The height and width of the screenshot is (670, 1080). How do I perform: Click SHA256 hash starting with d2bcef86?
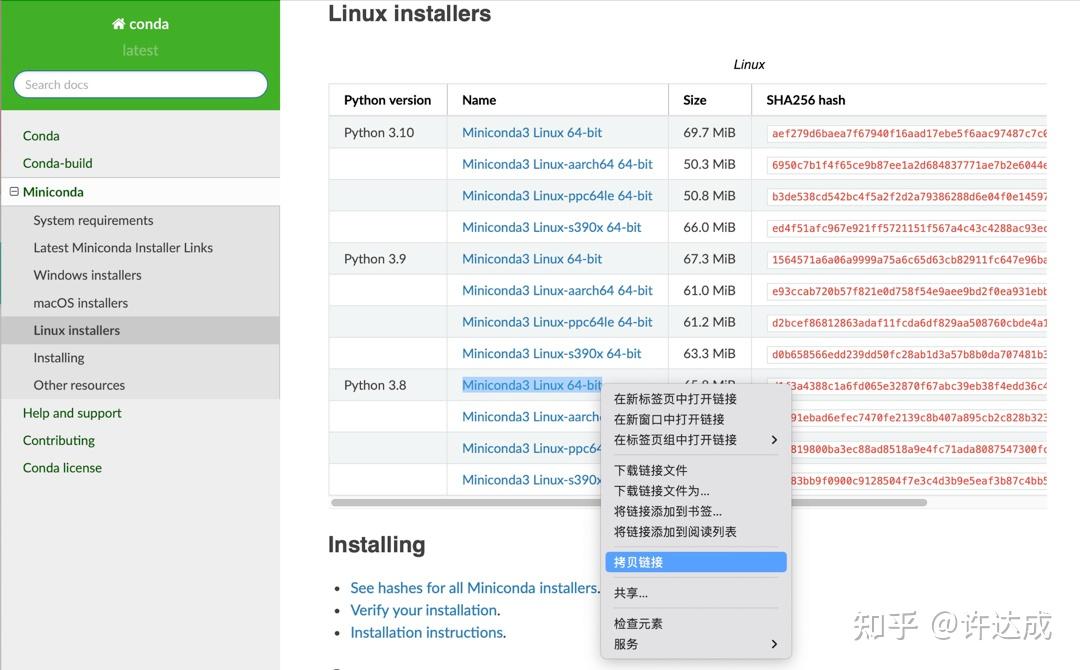pos(907,323)
